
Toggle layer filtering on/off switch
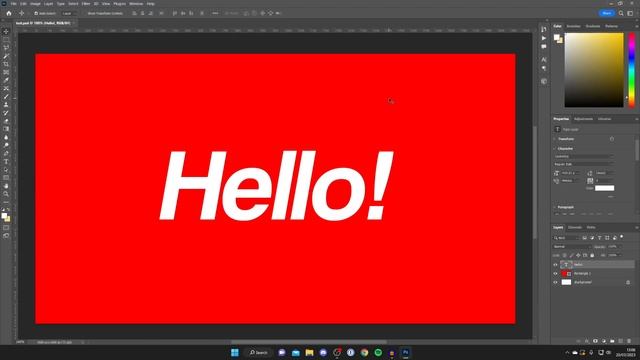[x=622, y=237]
